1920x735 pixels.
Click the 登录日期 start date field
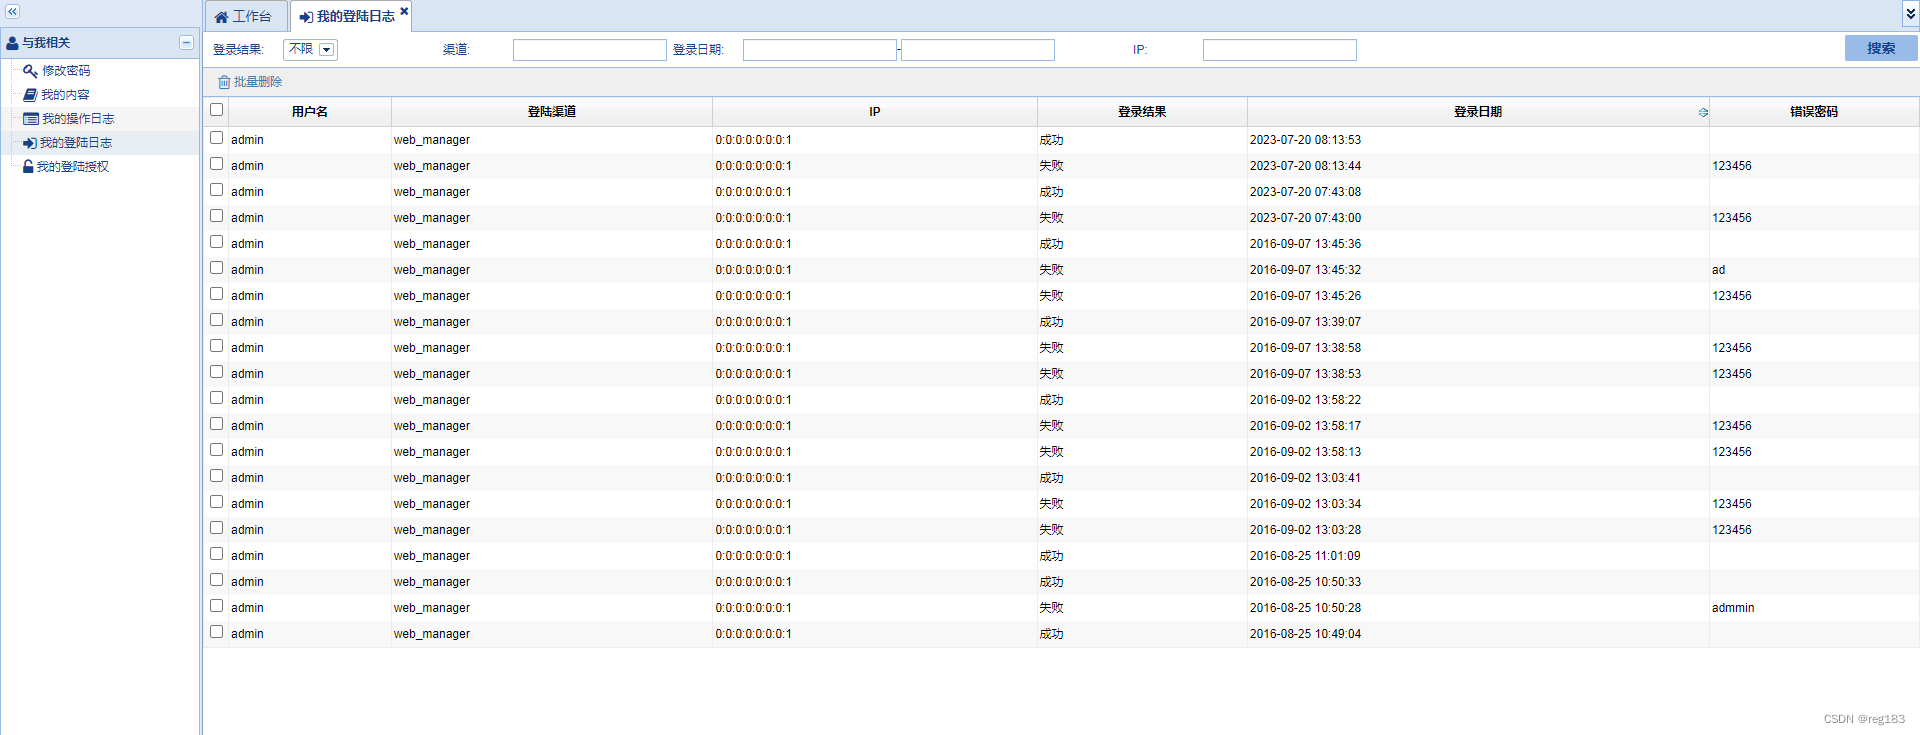click(x=819, y=50)
